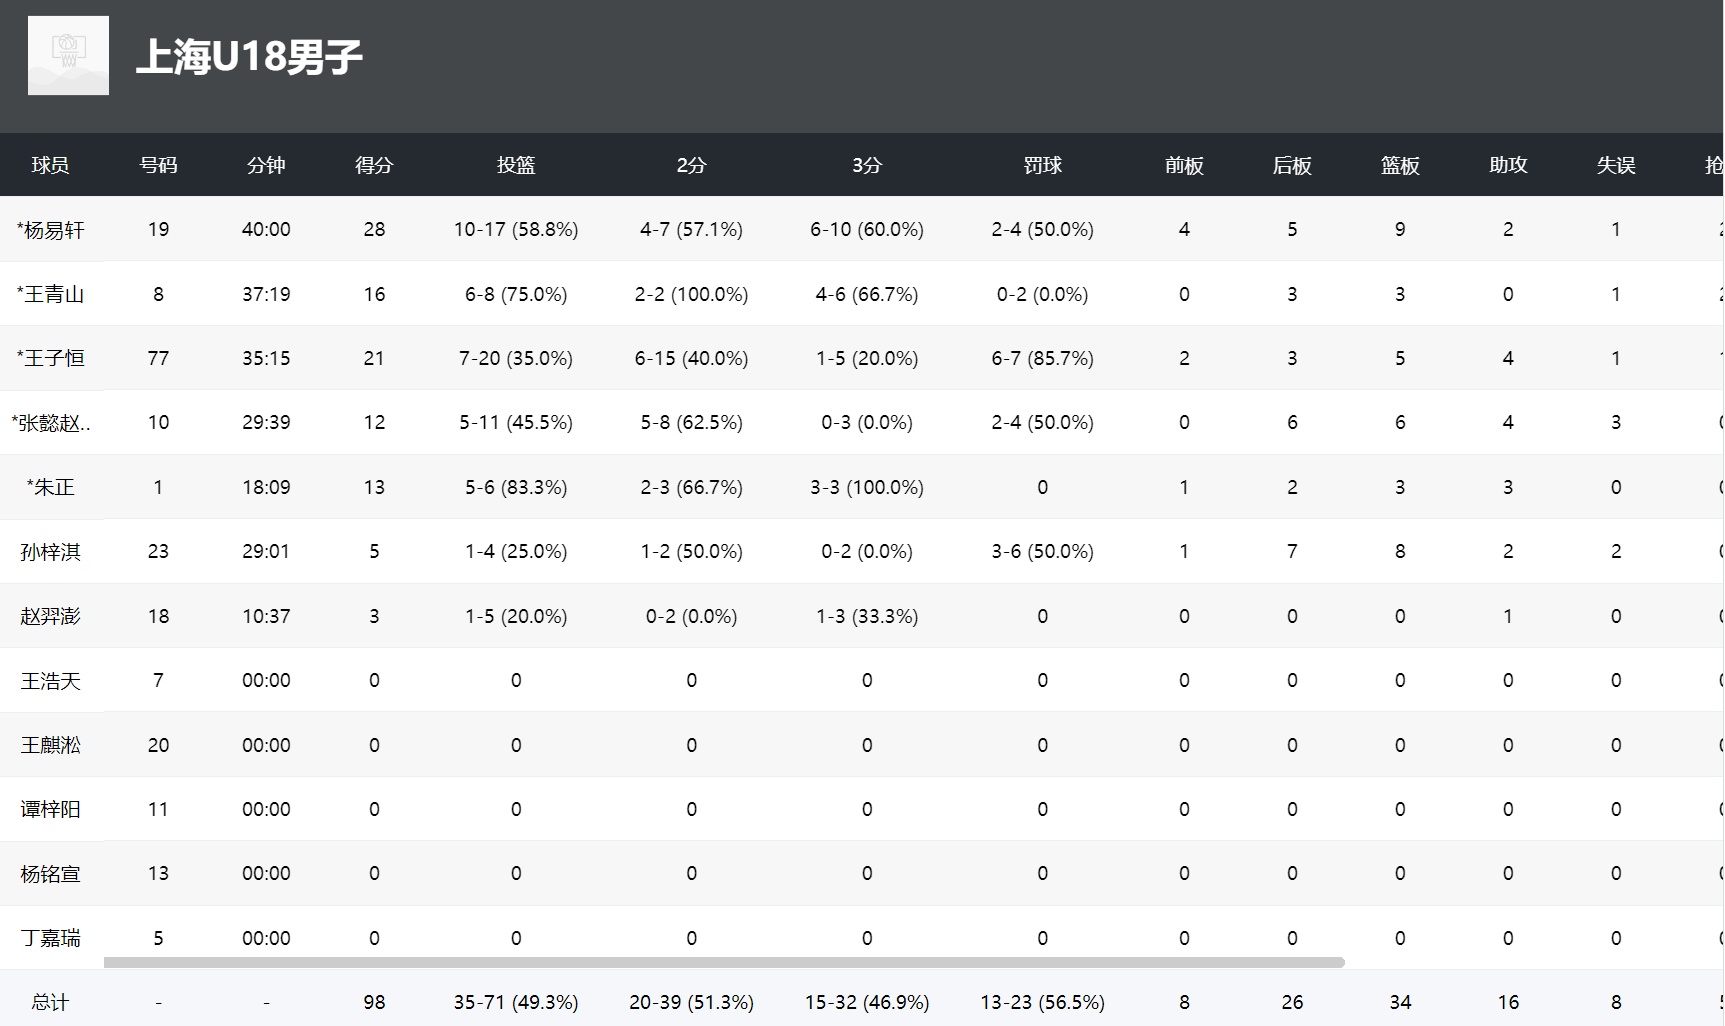Screen dimensions: 1725x1026
Task: Open player 杨易轩's name
Action: point(51,230)
